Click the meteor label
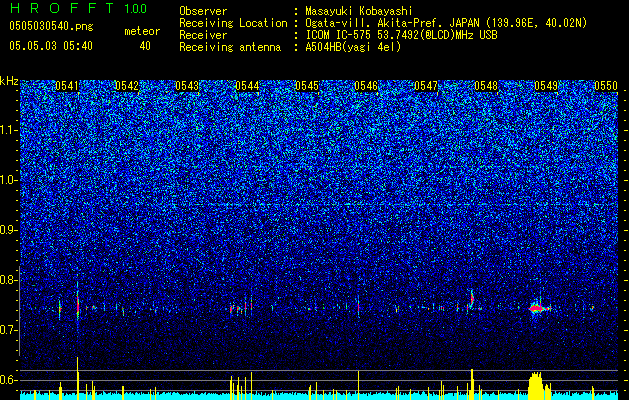Viewport: 629px width, 400px height. pos(142,31)
